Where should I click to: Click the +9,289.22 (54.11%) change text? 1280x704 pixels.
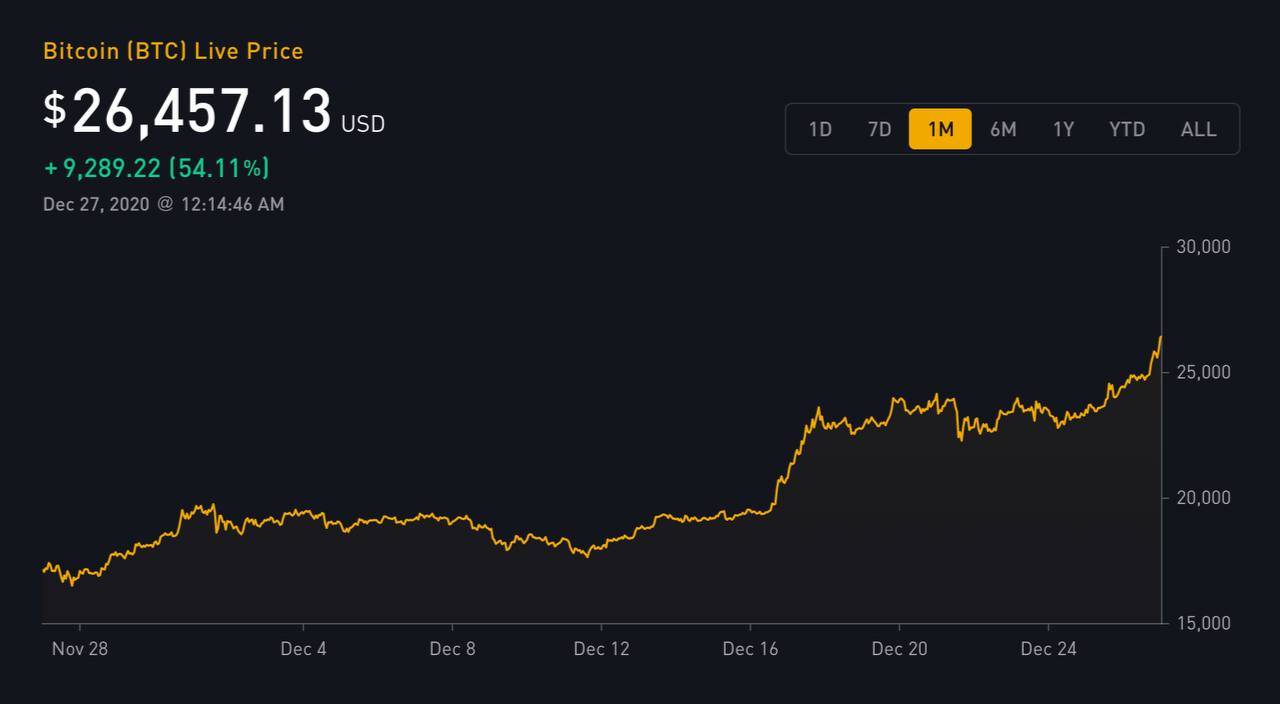click(156, 168)
